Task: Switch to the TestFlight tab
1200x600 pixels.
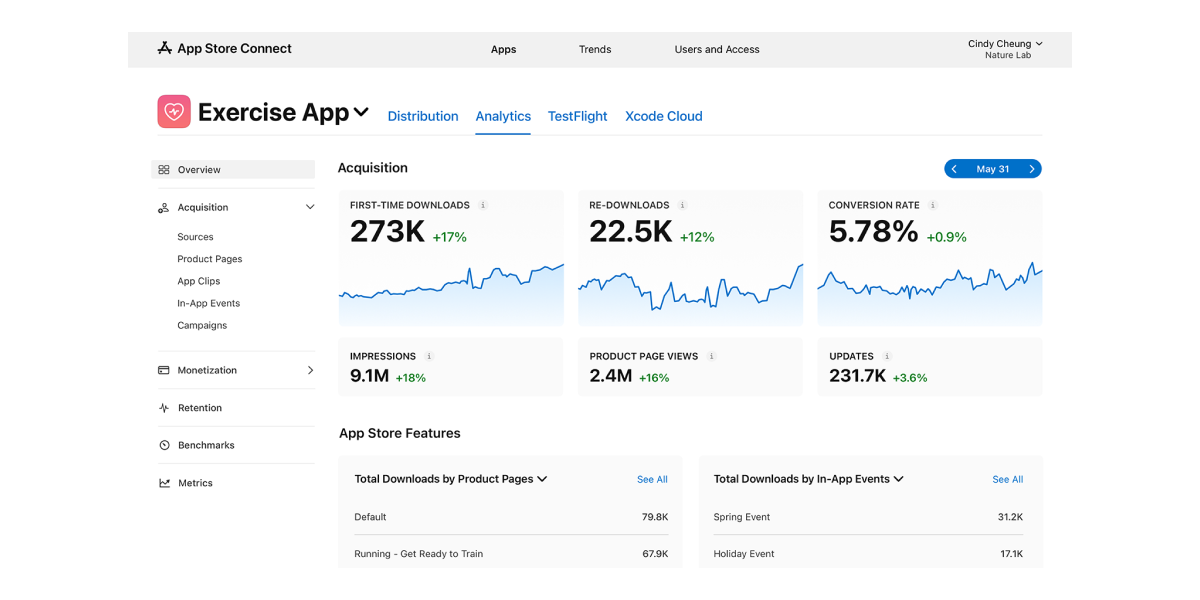Action: [577, 116]
